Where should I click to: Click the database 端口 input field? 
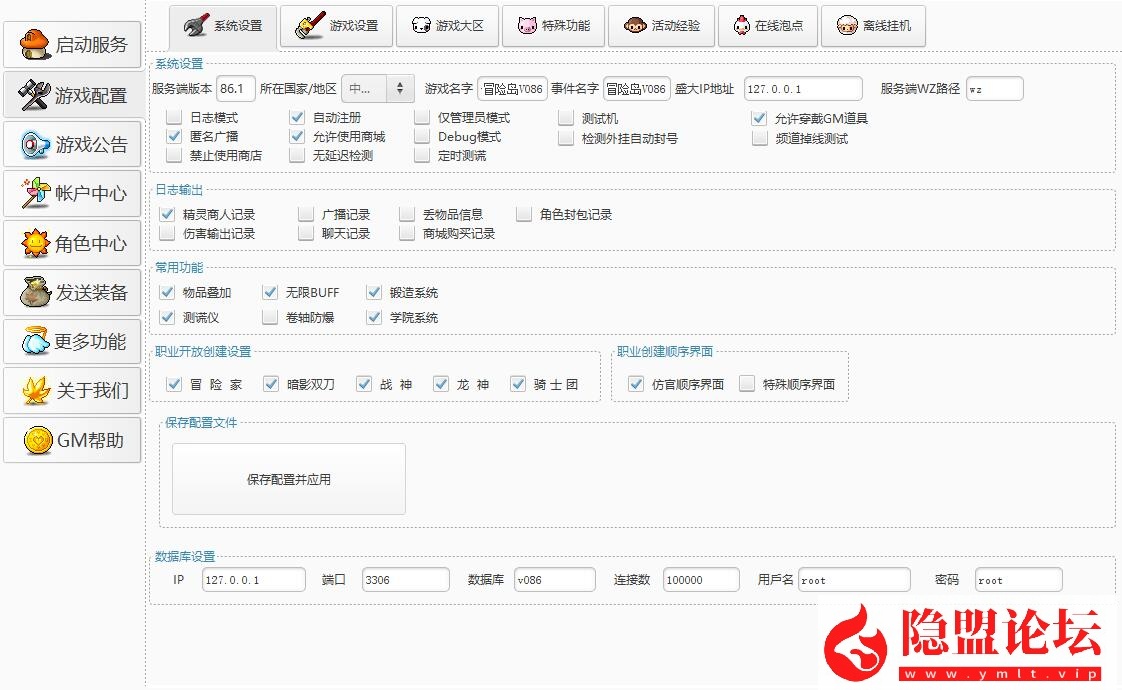point(403,580)
